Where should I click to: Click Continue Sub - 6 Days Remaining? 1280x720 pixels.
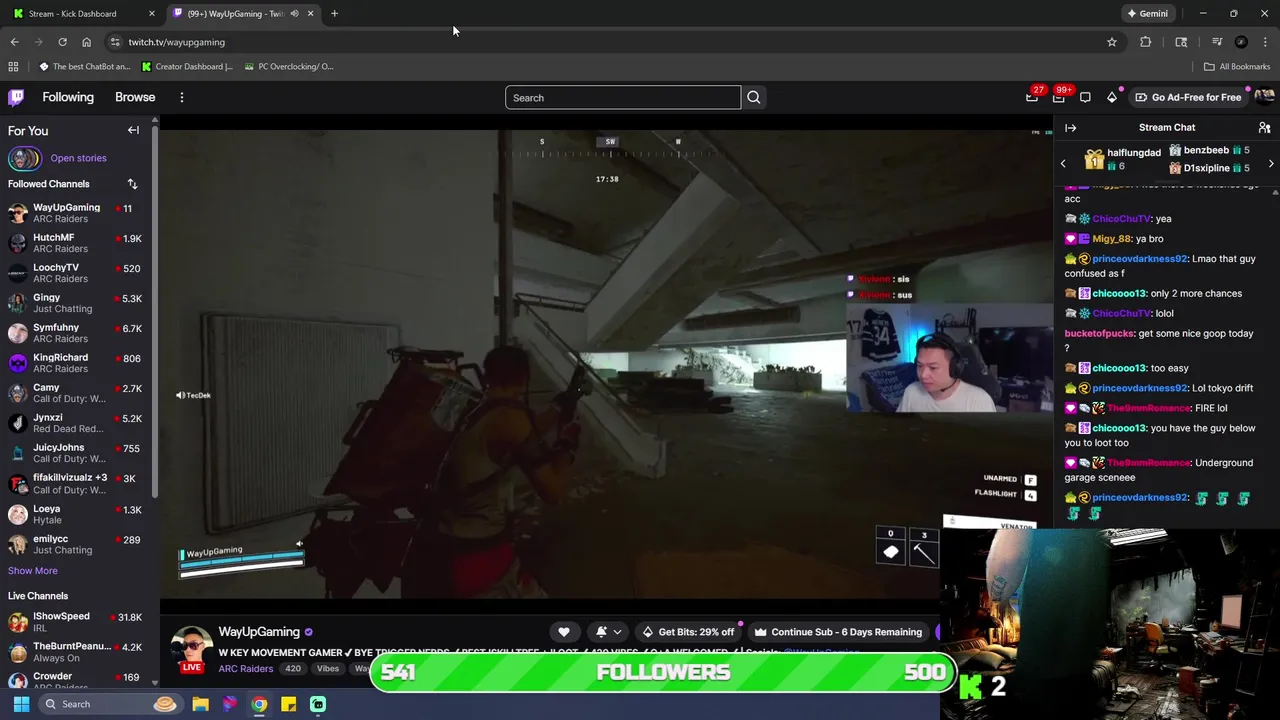(x=838, y=632)
